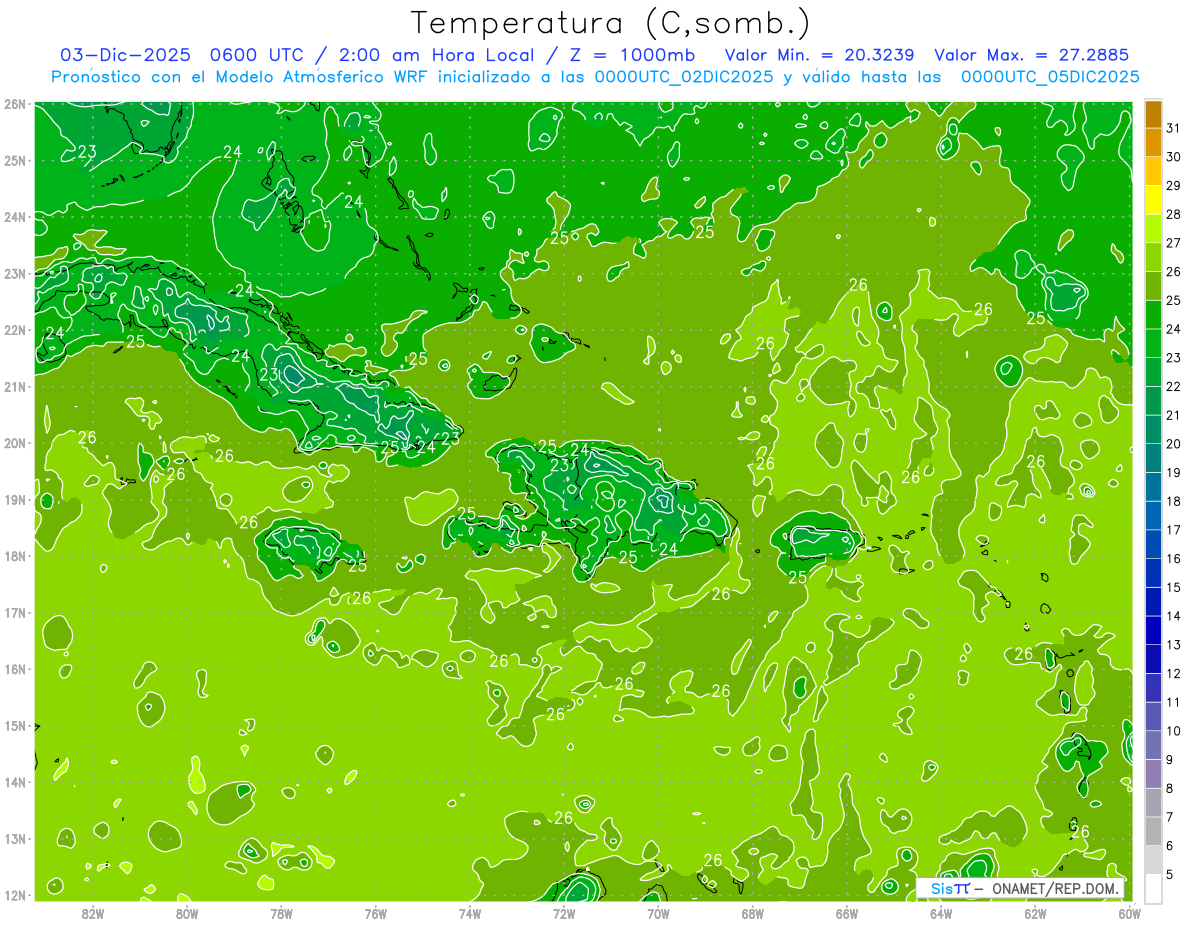Click latitude axis label "15N"
The width and height of the screenshot is (1200, 927).
[x=15, y=725]
